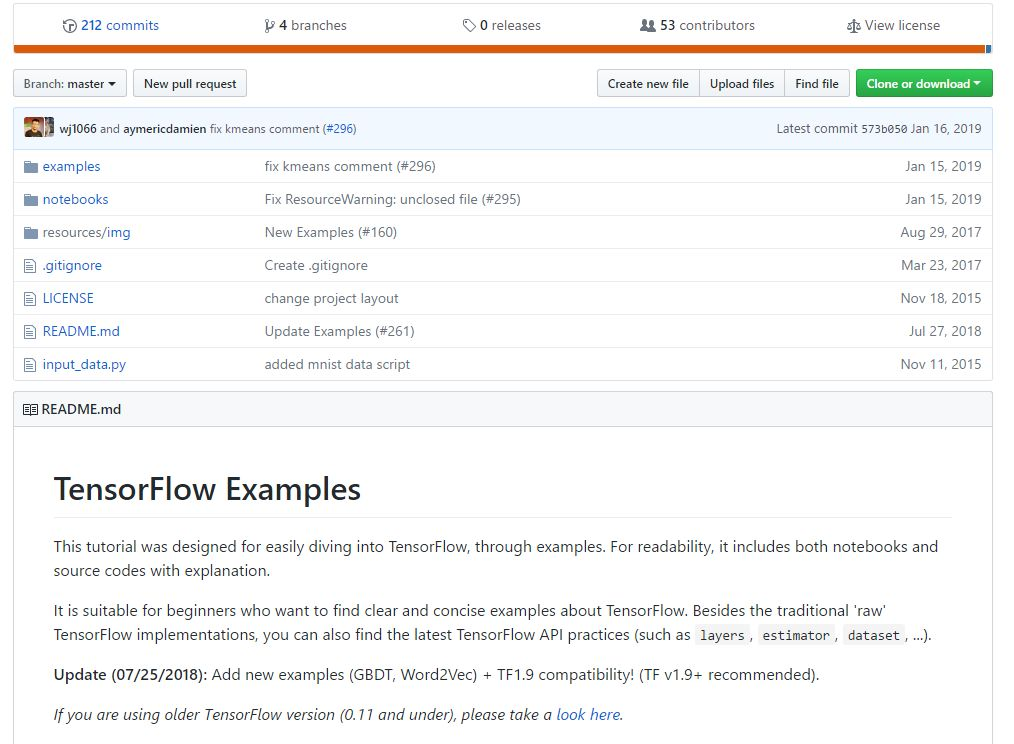Image resolution: width=1014 pixels, height=744 pixels.
Task: Open the examples folder
Action: pos(71,166)
